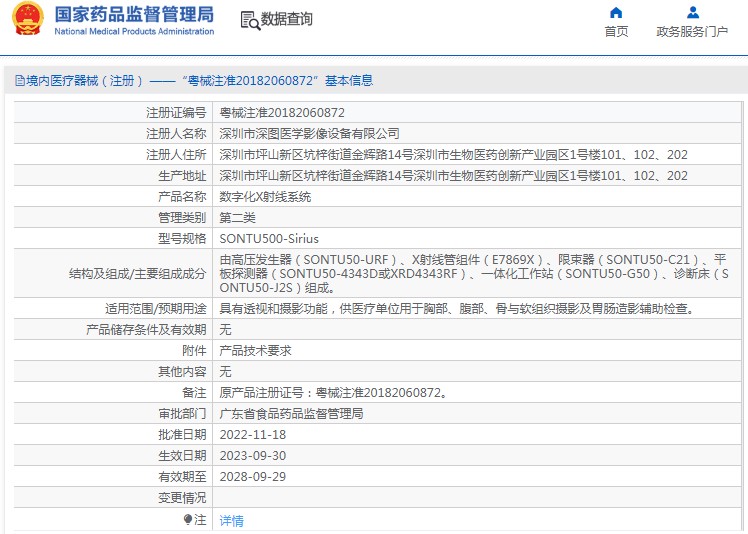The width and height of the screenshot is (748, 534).
Task: Click 国家药品监督管理局 site title
Action: pyautogui.click(x=134, y=14)
